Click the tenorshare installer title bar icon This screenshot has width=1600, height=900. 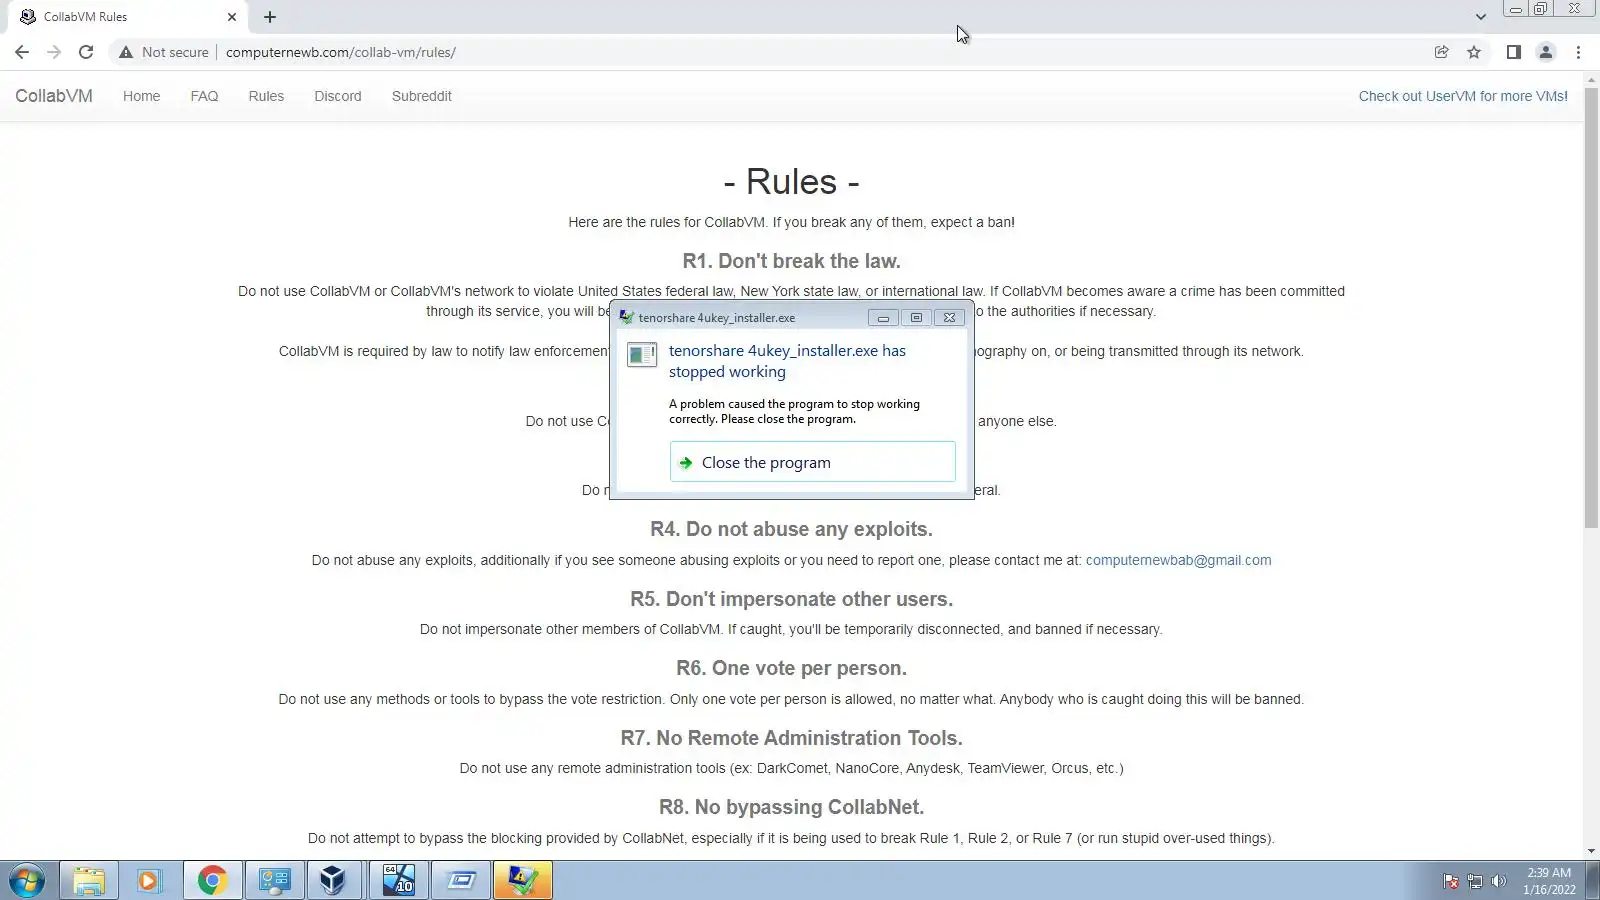coord(627,317)
